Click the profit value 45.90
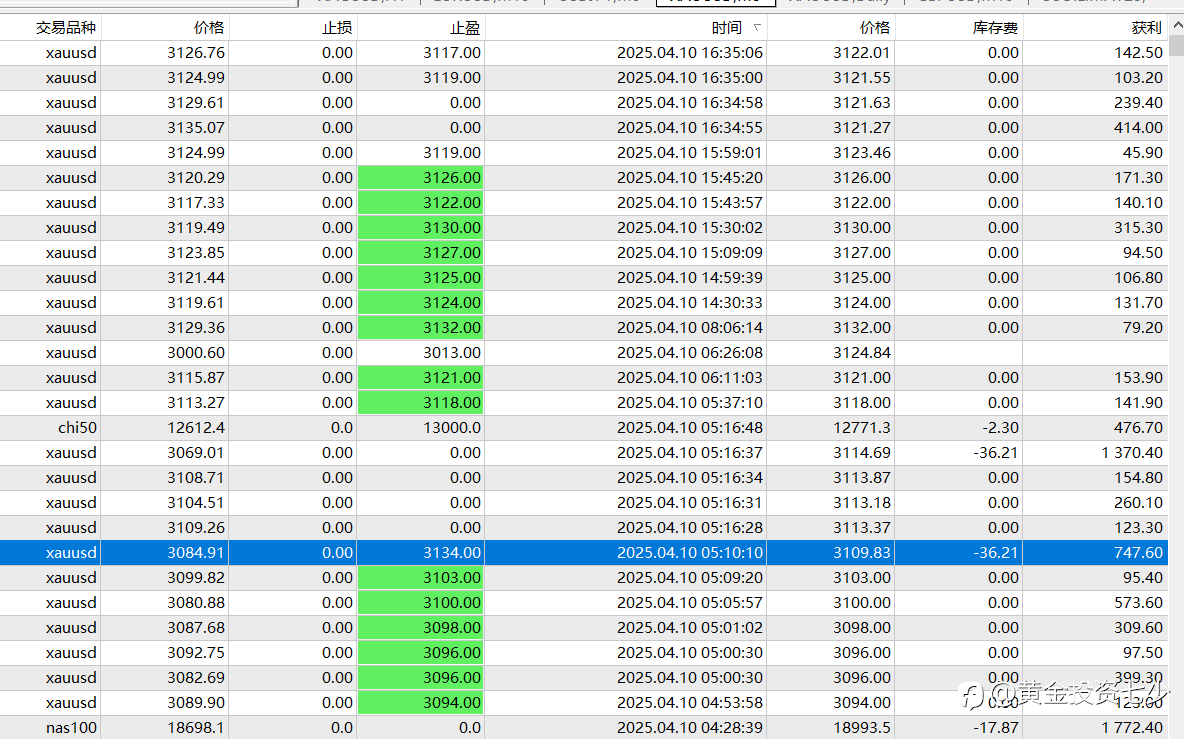The image size is (1184, 739). tap(1143, 152)
